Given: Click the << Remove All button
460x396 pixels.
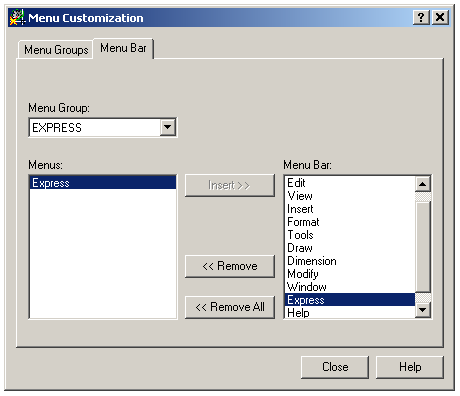Looking at the screenshot, I should (230, 307).
